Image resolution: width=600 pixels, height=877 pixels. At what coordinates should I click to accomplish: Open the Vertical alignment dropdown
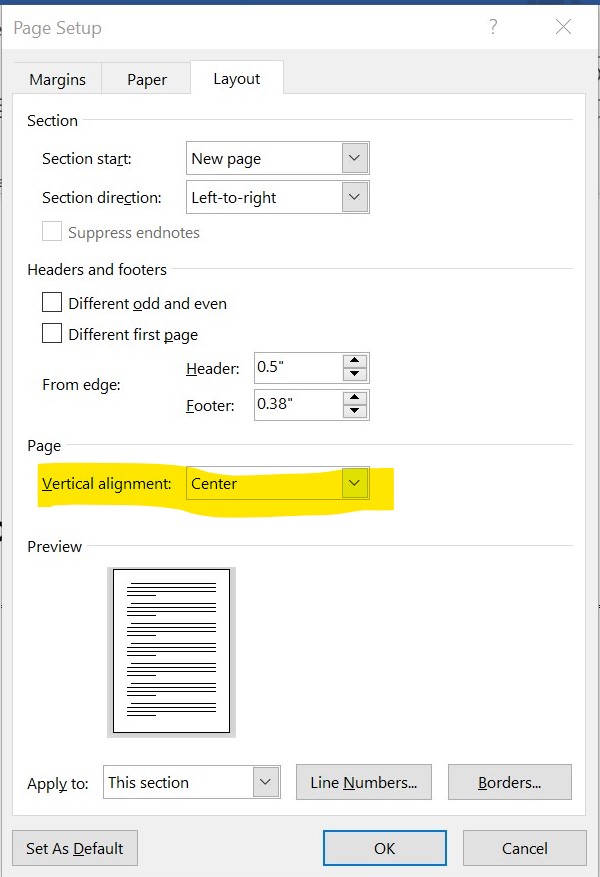pos(355,484)
